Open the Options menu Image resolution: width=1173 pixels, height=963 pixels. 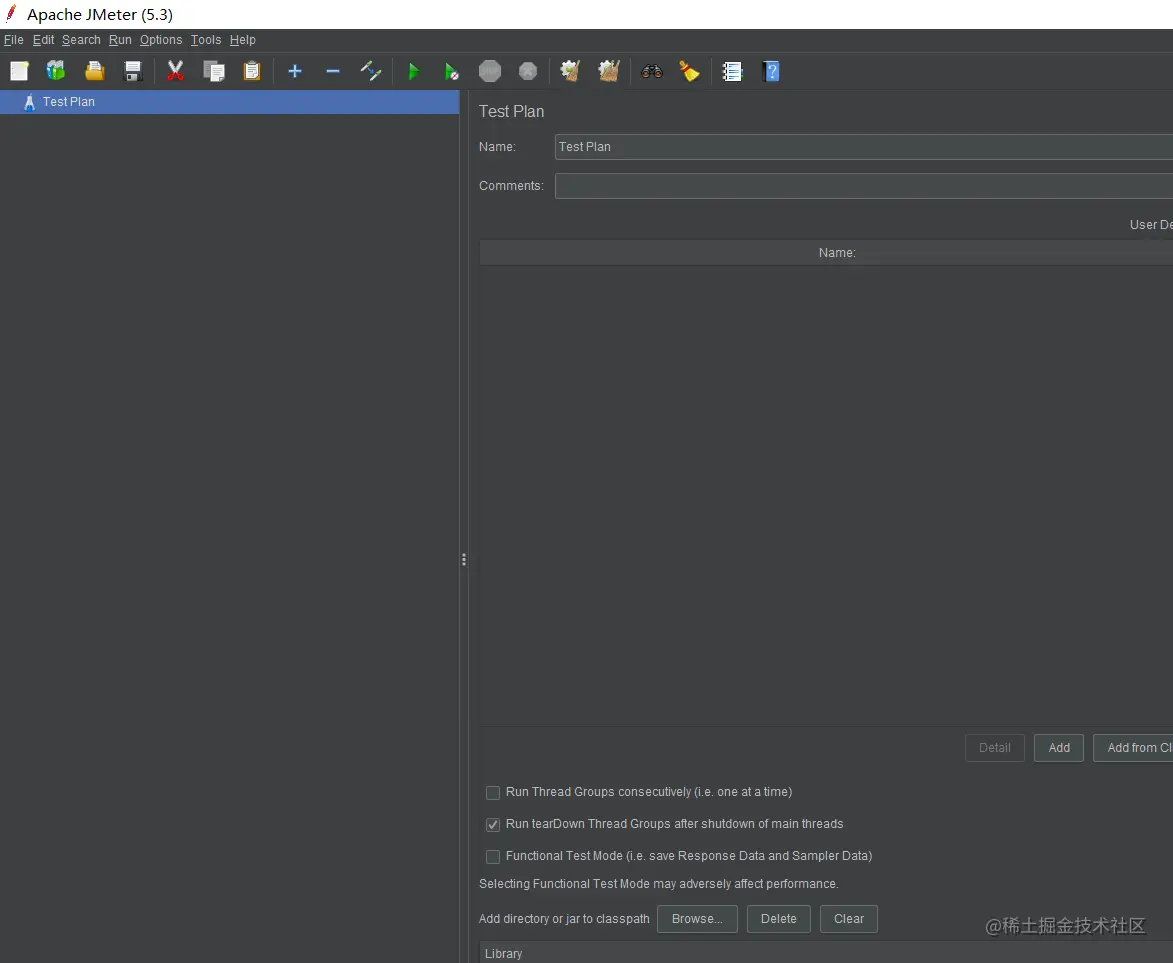point(161,40)
